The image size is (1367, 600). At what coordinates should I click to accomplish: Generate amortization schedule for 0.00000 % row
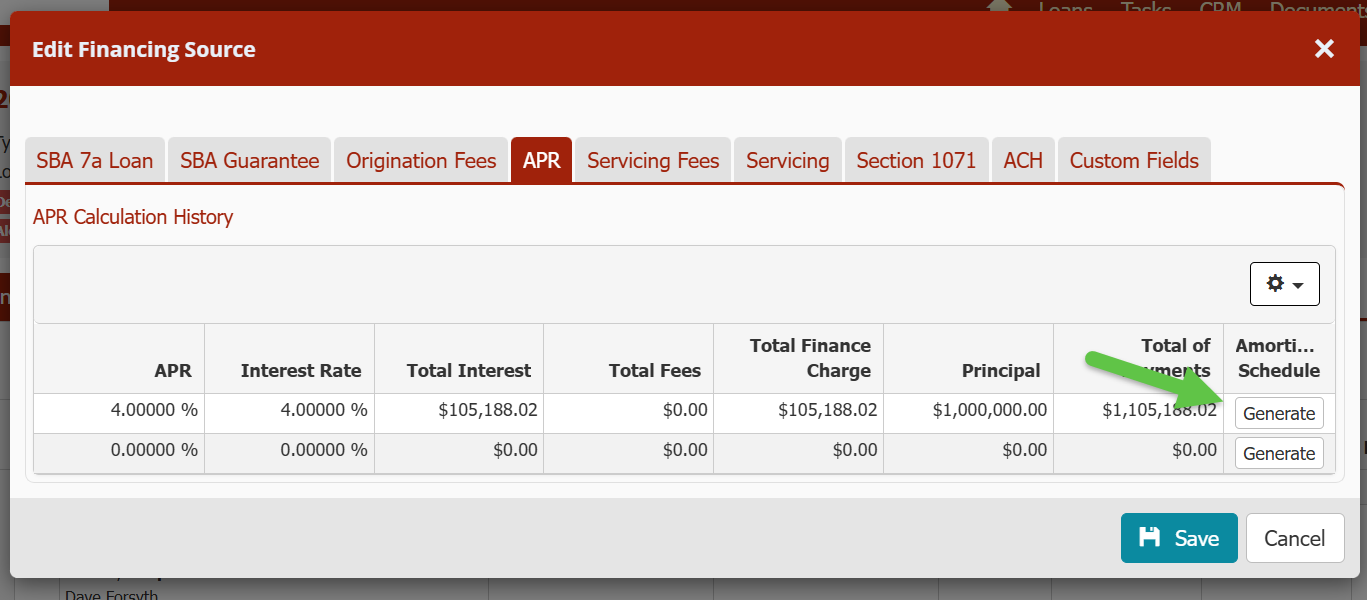tap(1279, 453)
